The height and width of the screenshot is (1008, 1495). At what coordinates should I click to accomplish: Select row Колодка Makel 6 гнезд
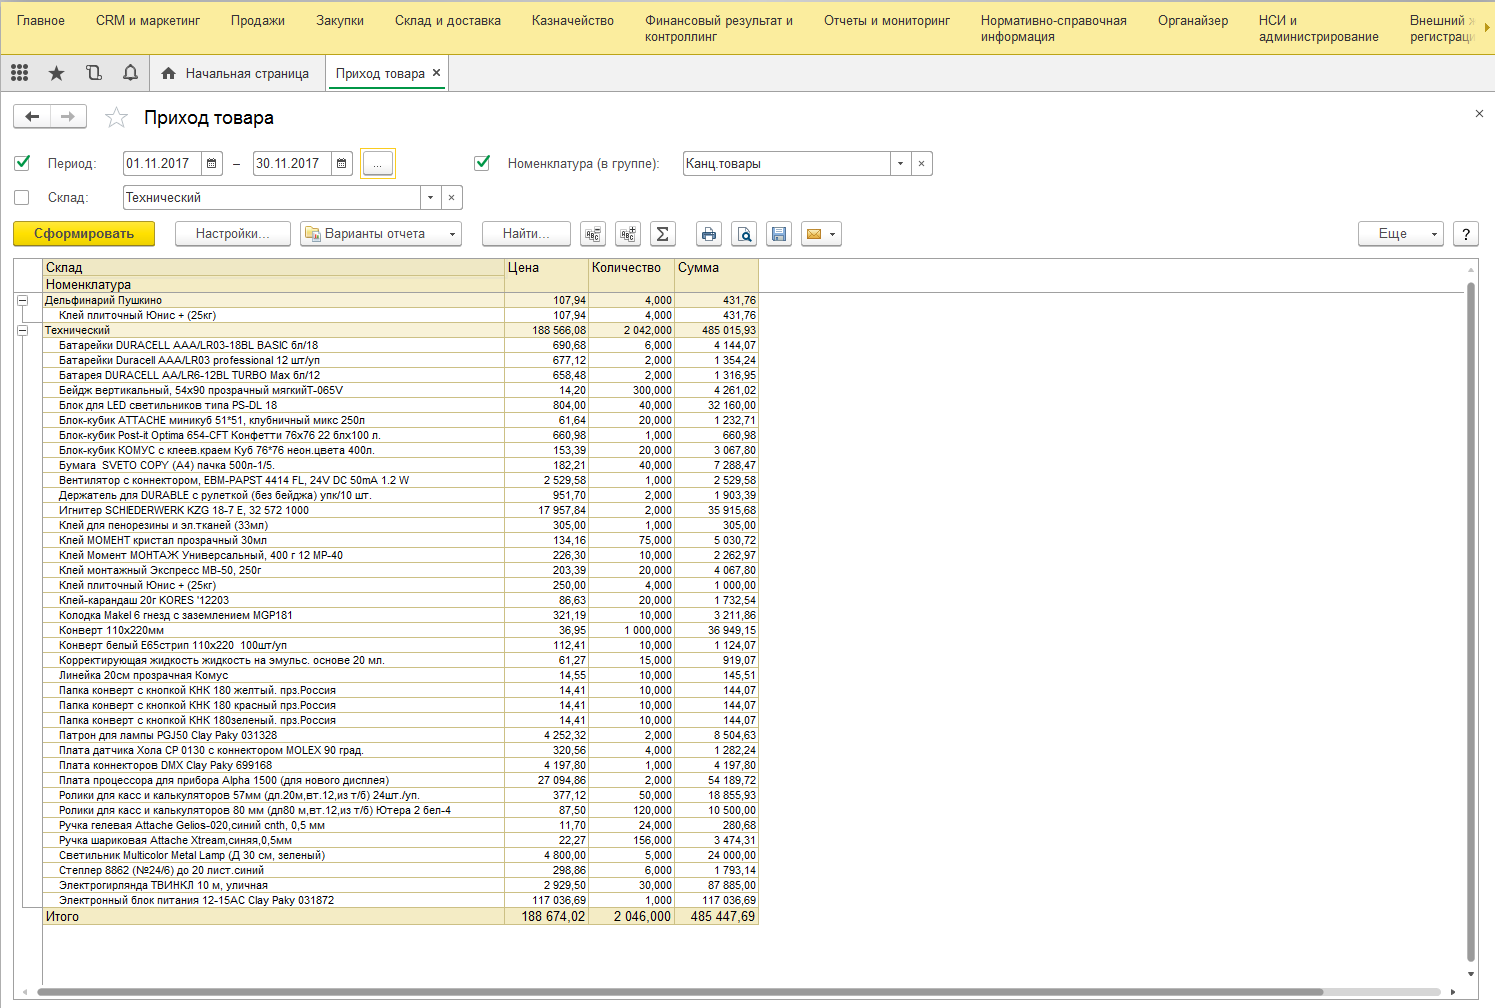(x=400, y=615)
